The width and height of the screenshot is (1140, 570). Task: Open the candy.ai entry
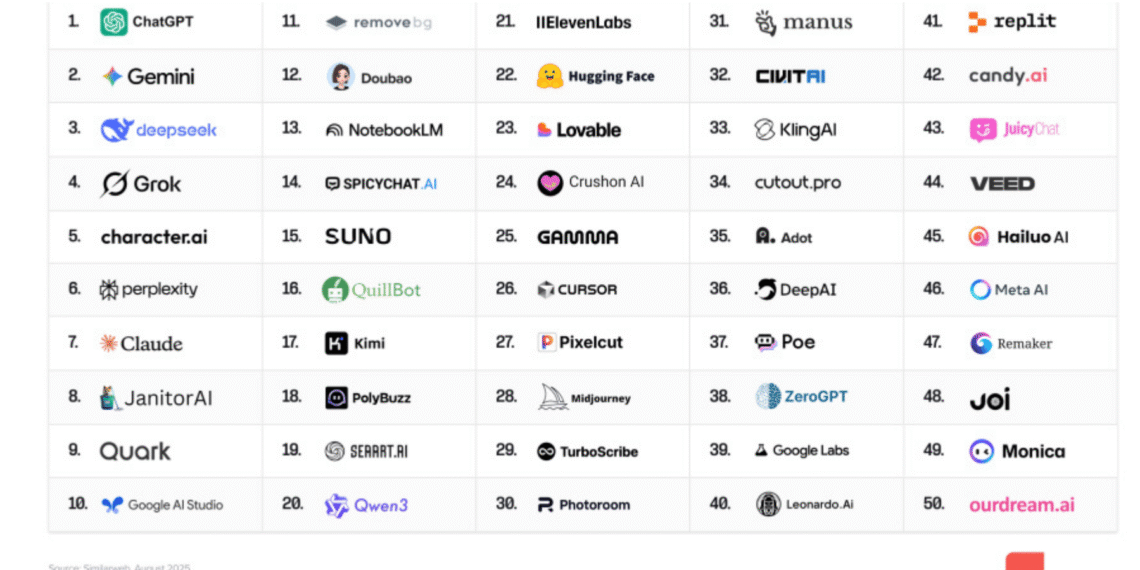click(x=1007, y=76)
